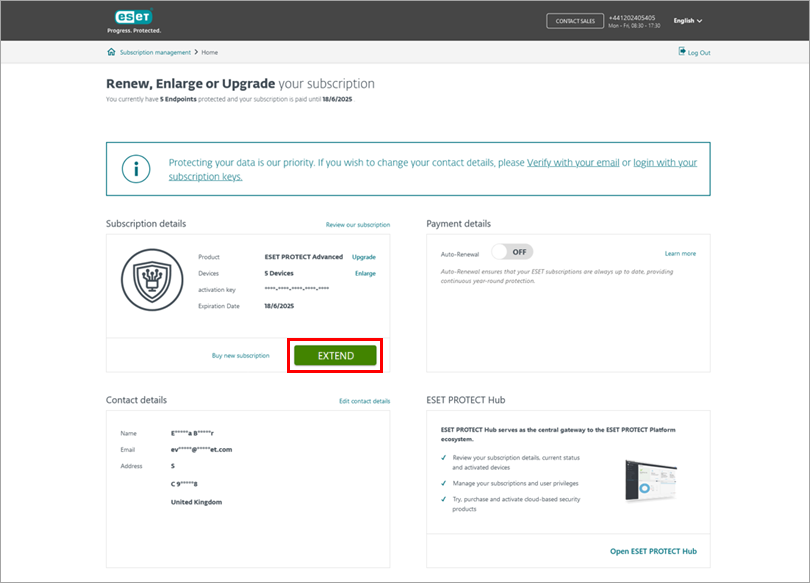Click the Enlarge link beside devices
This screenshot has width=810, height=583.
pos(365,273)
